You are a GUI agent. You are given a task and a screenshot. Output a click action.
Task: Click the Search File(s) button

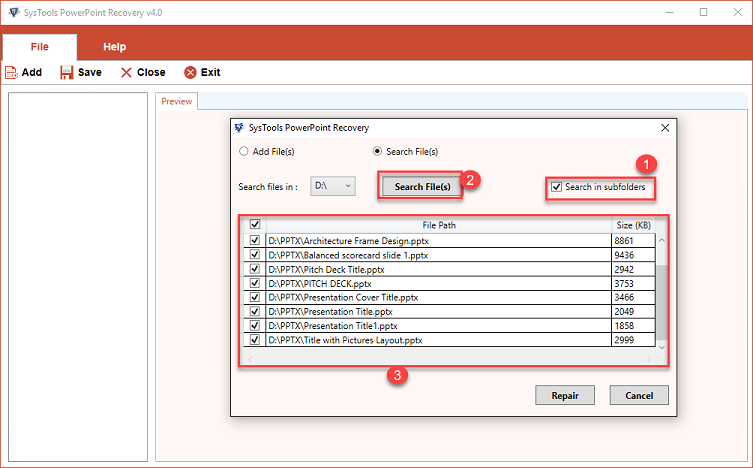[422, 186]
